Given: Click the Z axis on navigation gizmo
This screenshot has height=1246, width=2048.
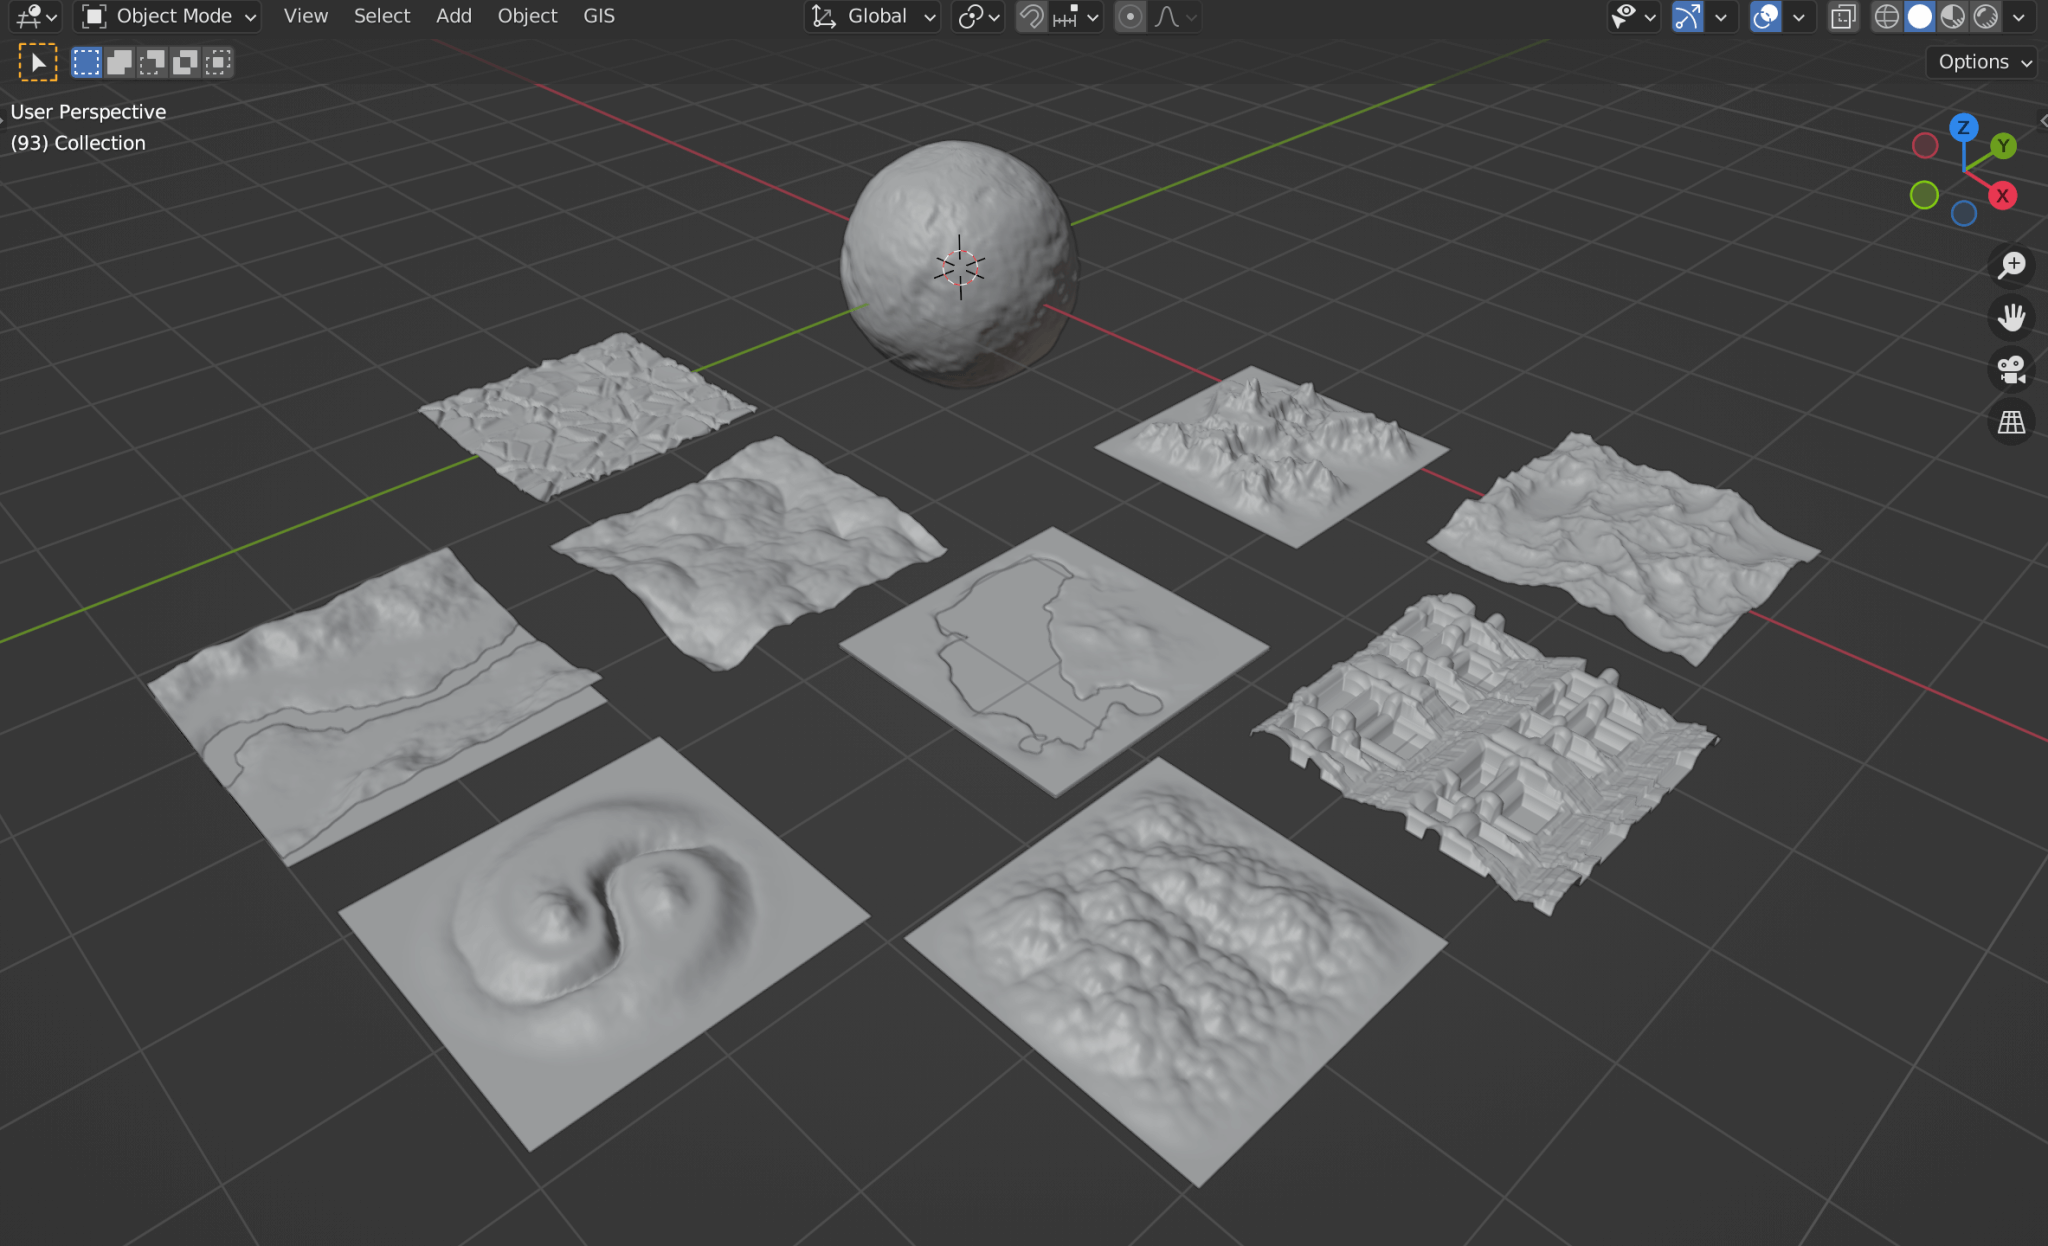Looking at the screenshot, I should click(x=1964, y=128).
